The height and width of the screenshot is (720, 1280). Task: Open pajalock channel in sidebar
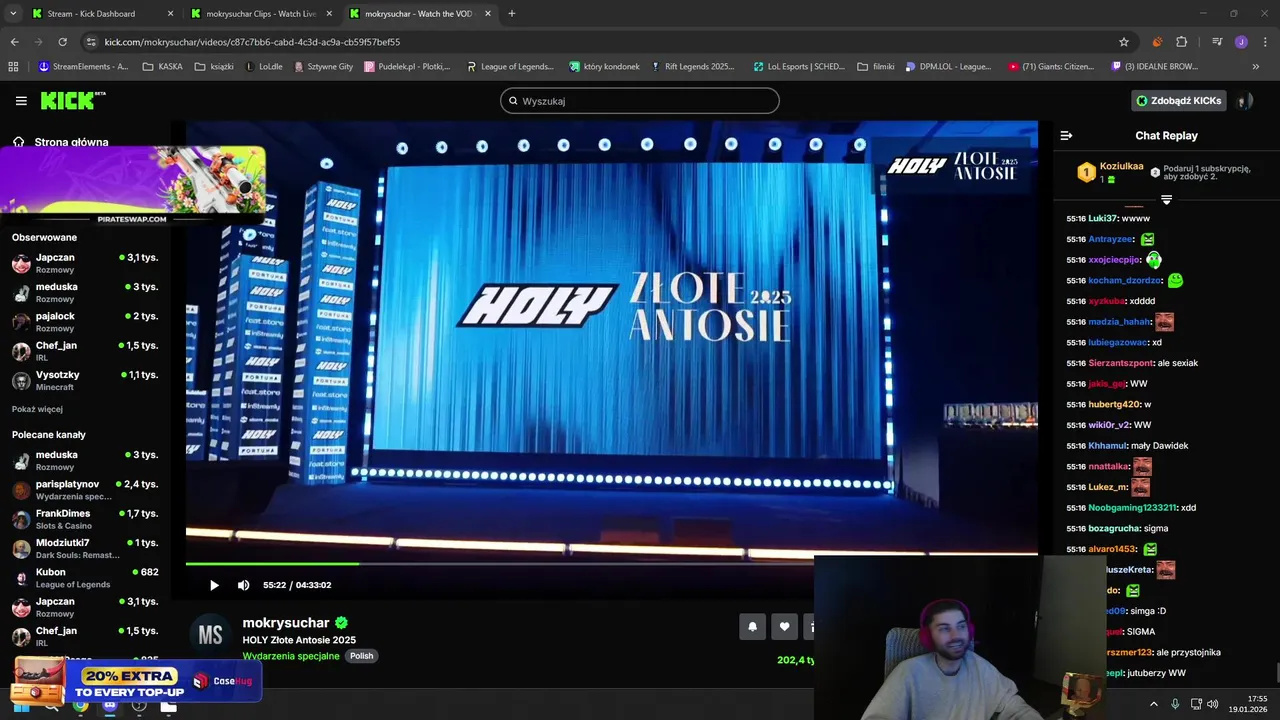click(x=85, y=322)
